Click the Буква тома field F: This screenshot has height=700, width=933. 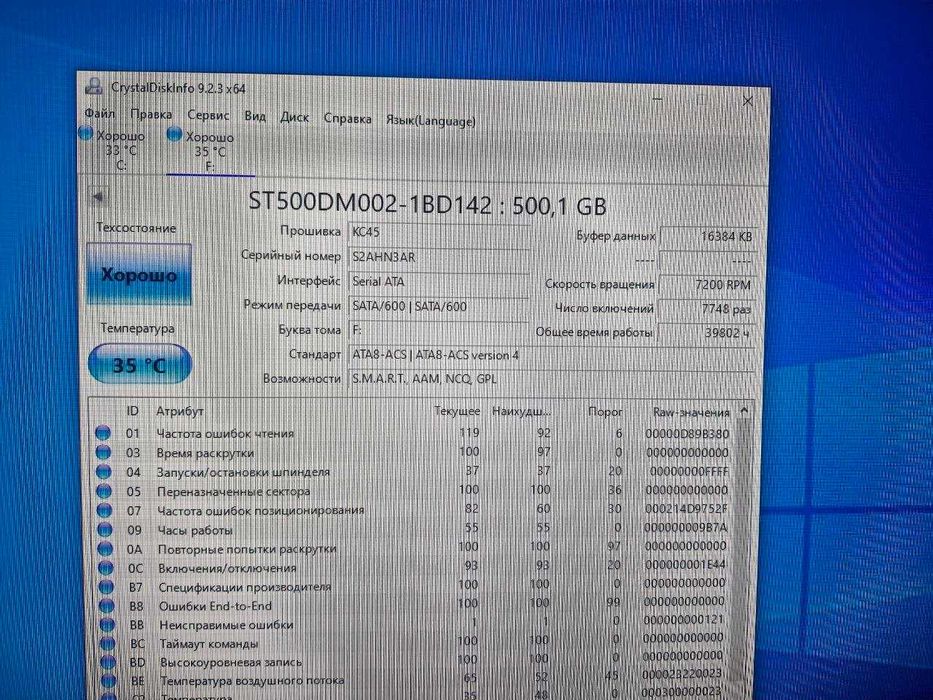[439, 330]
